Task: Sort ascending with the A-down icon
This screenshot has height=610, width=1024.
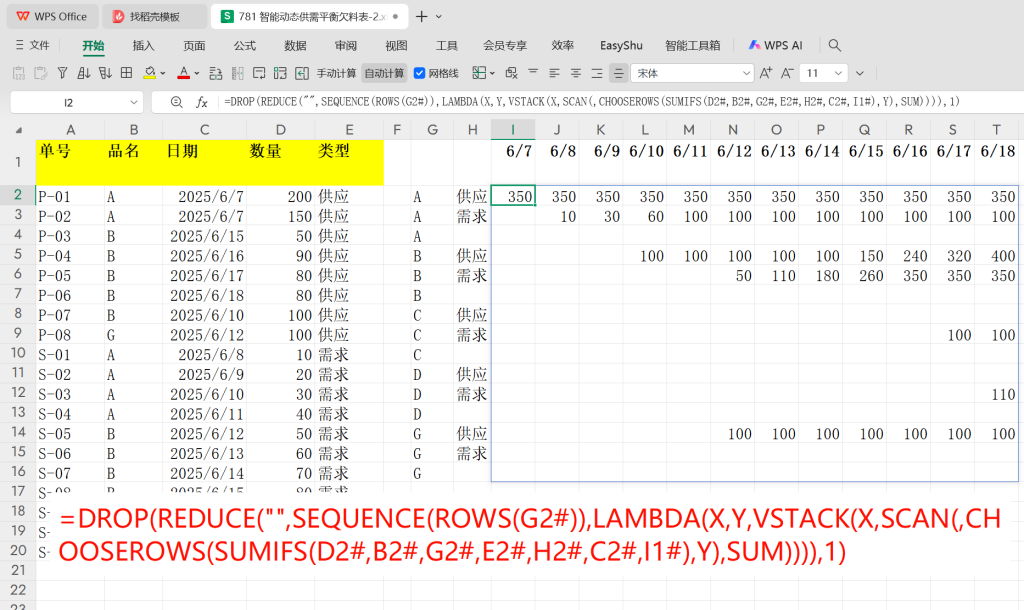Action: tap(84, 73)
